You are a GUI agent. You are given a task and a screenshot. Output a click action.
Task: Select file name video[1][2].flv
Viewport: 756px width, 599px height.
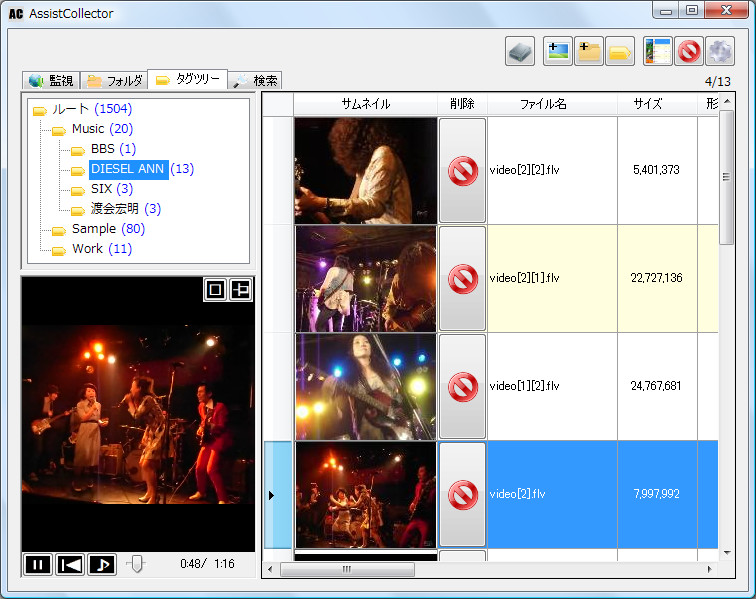pyautogui.click(x=524, y=386)
